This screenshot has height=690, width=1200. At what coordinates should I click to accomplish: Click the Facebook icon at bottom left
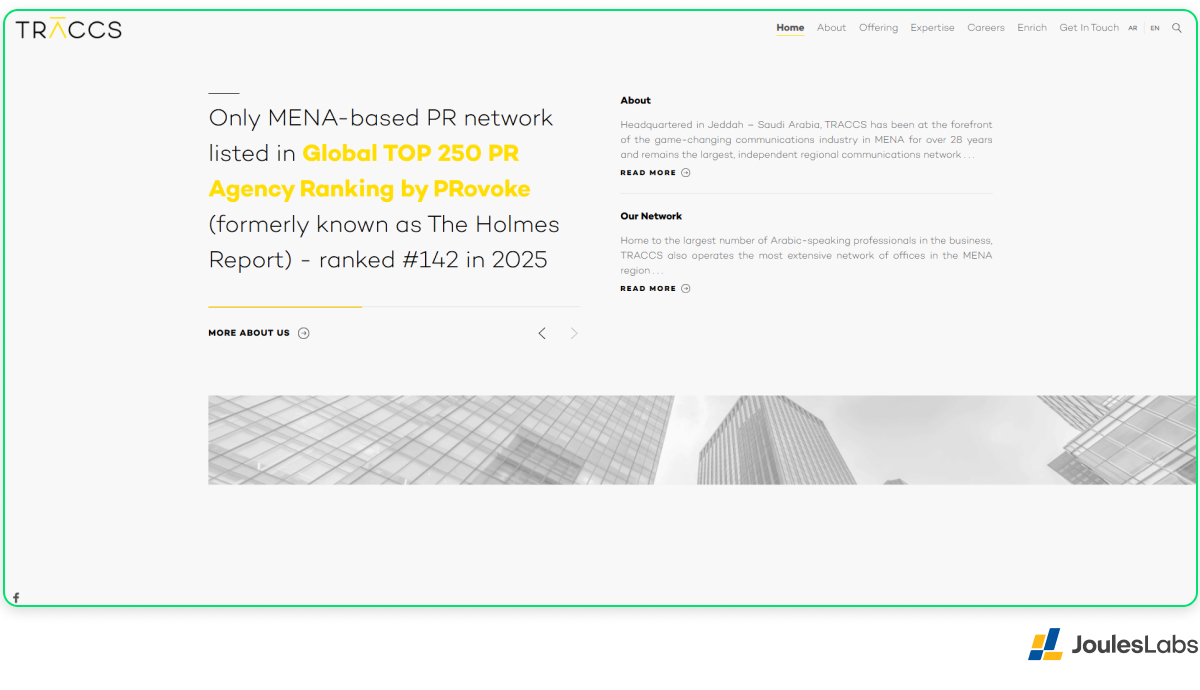(16, 598)
